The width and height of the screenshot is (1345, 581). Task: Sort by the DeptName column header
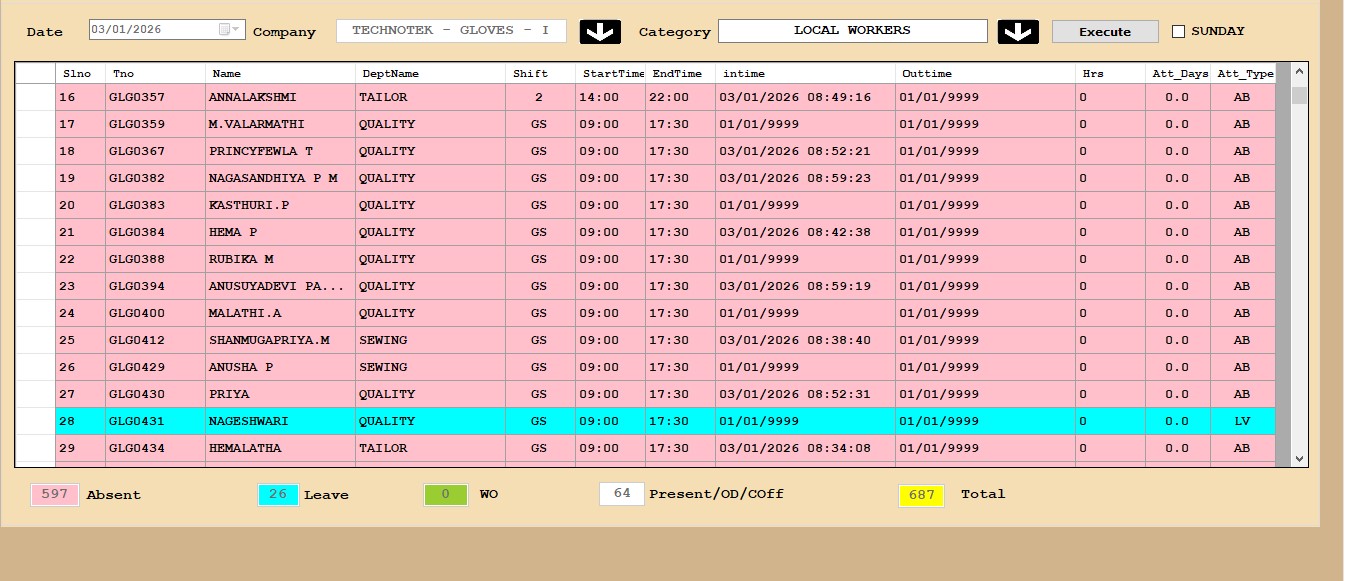(430, 73)
